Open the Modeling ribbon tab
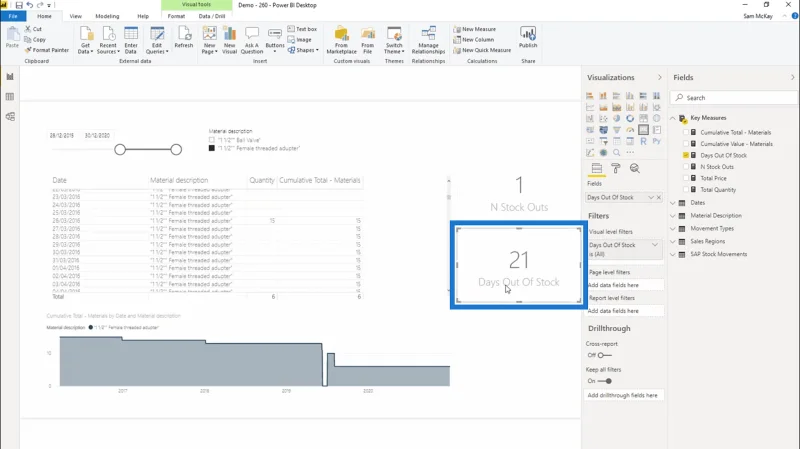 [x=107, y=16]
